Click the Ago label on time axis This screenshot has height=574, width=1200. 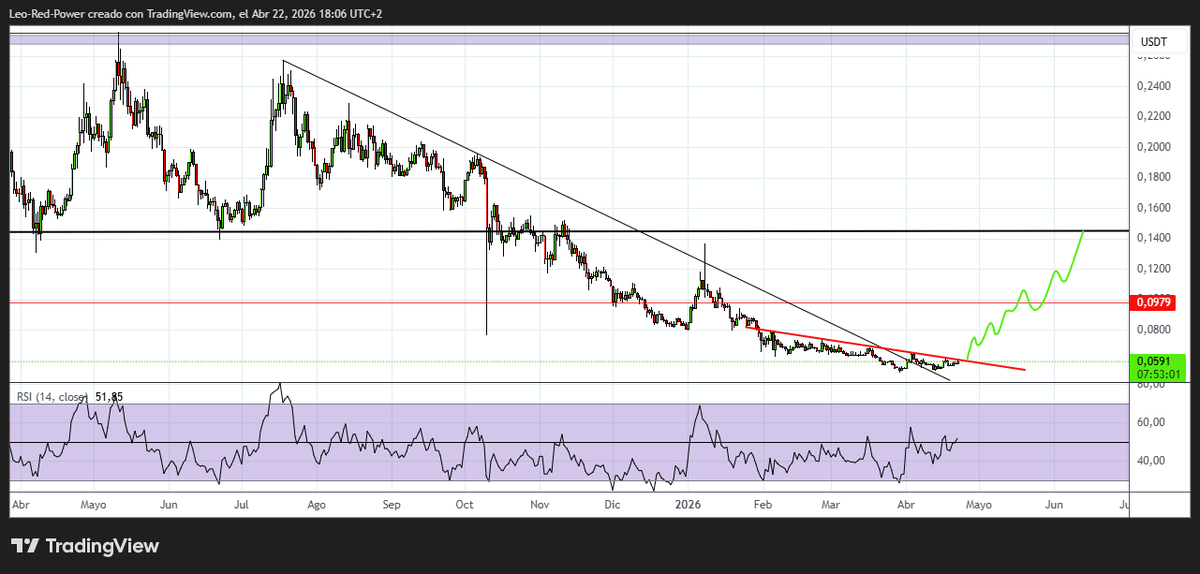[x=317, y=506]
